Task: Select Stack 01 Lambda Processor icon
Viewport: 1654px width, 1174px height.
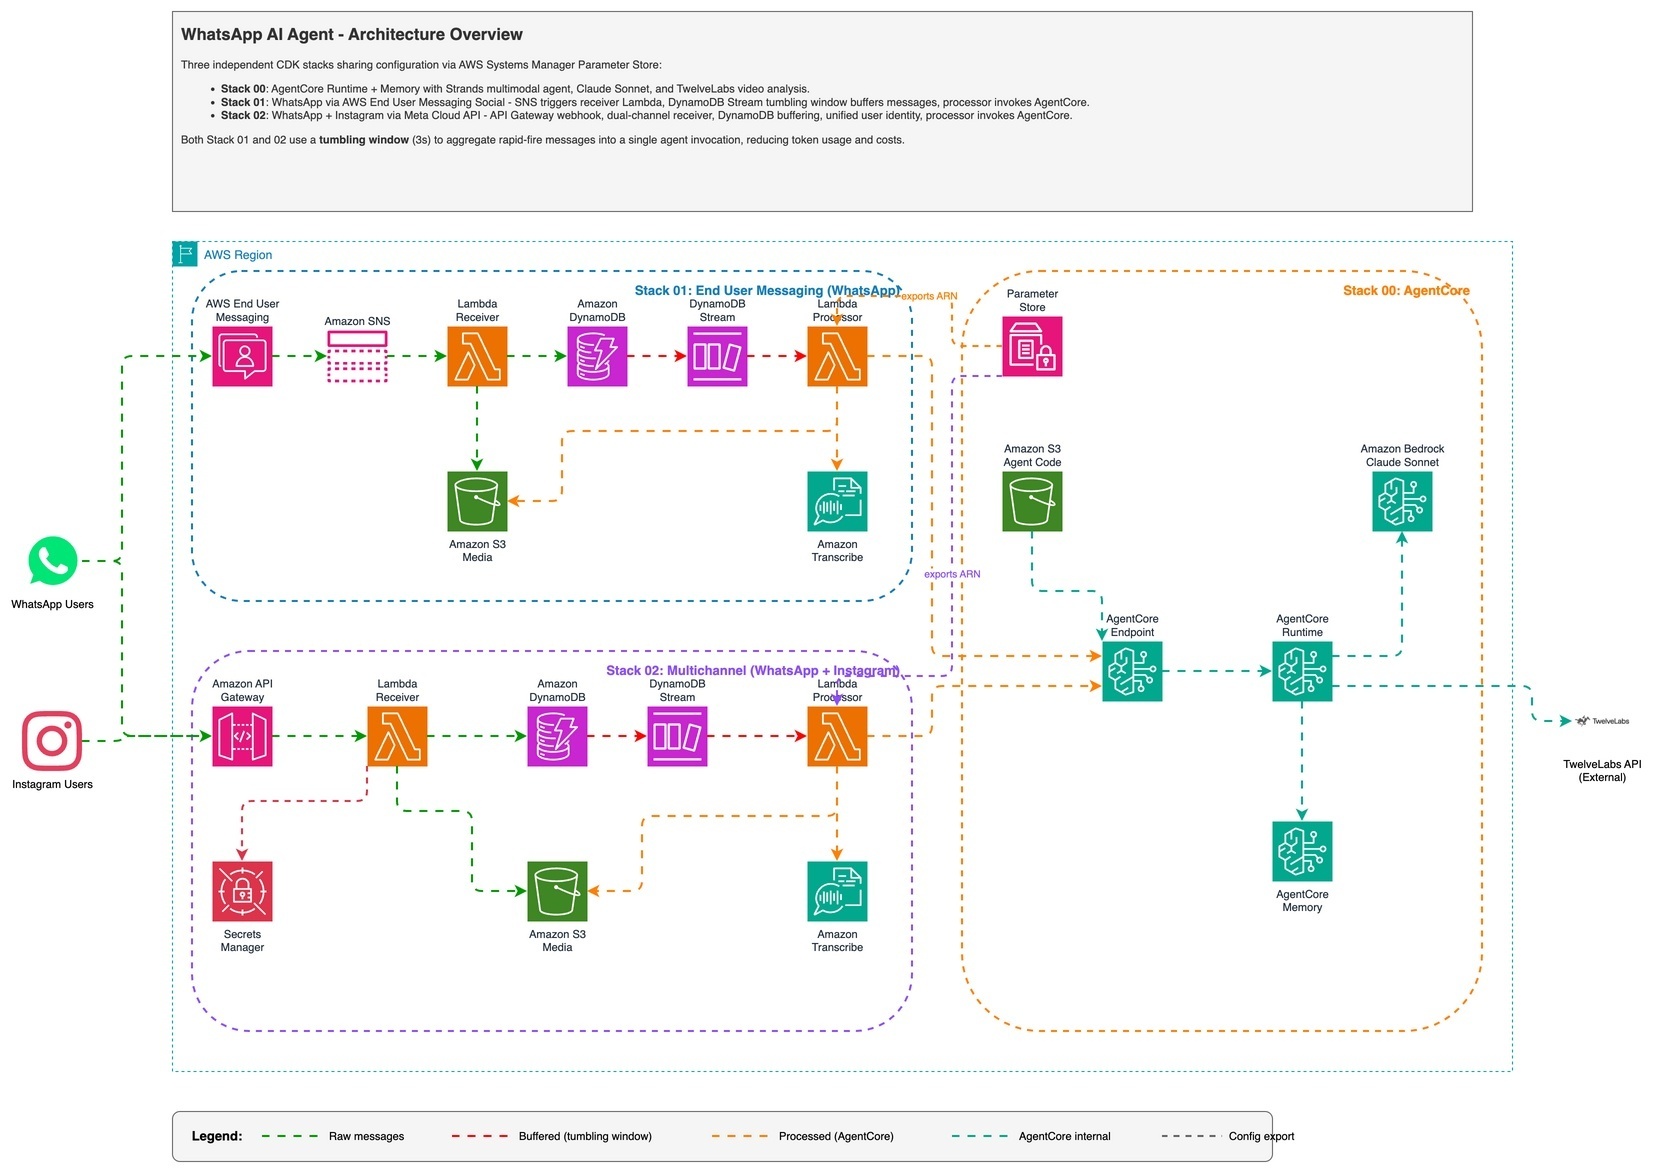Action: coord(837,356)
